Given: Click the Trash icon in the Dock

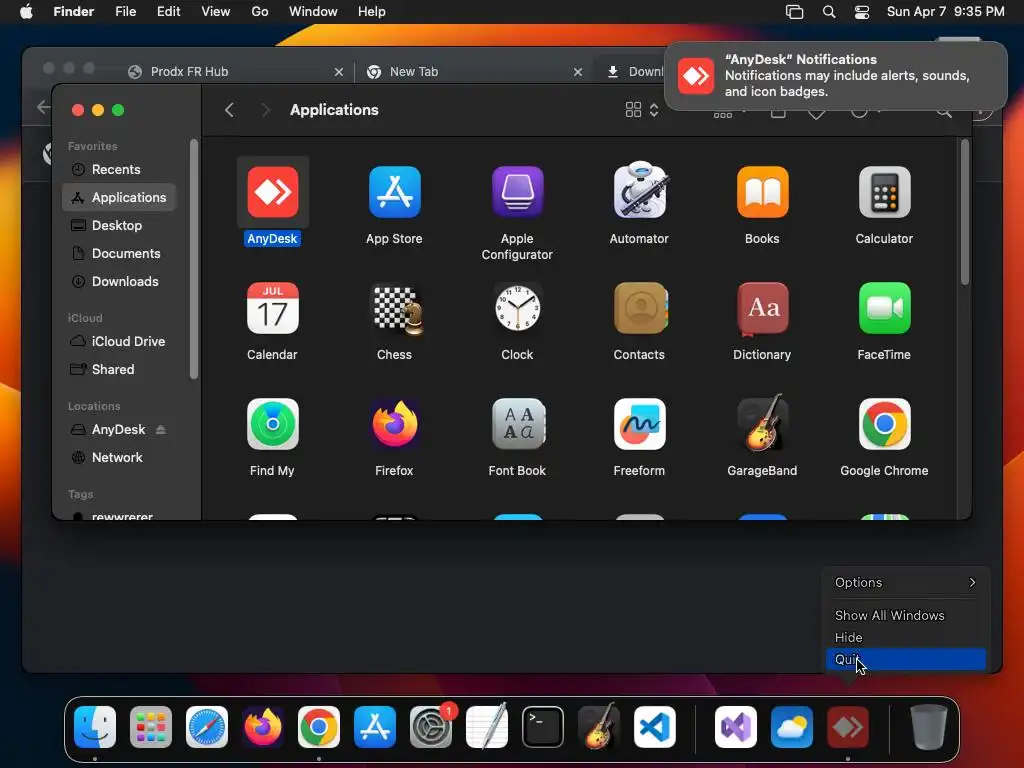Looking at the screenshot, I should 928,727.
